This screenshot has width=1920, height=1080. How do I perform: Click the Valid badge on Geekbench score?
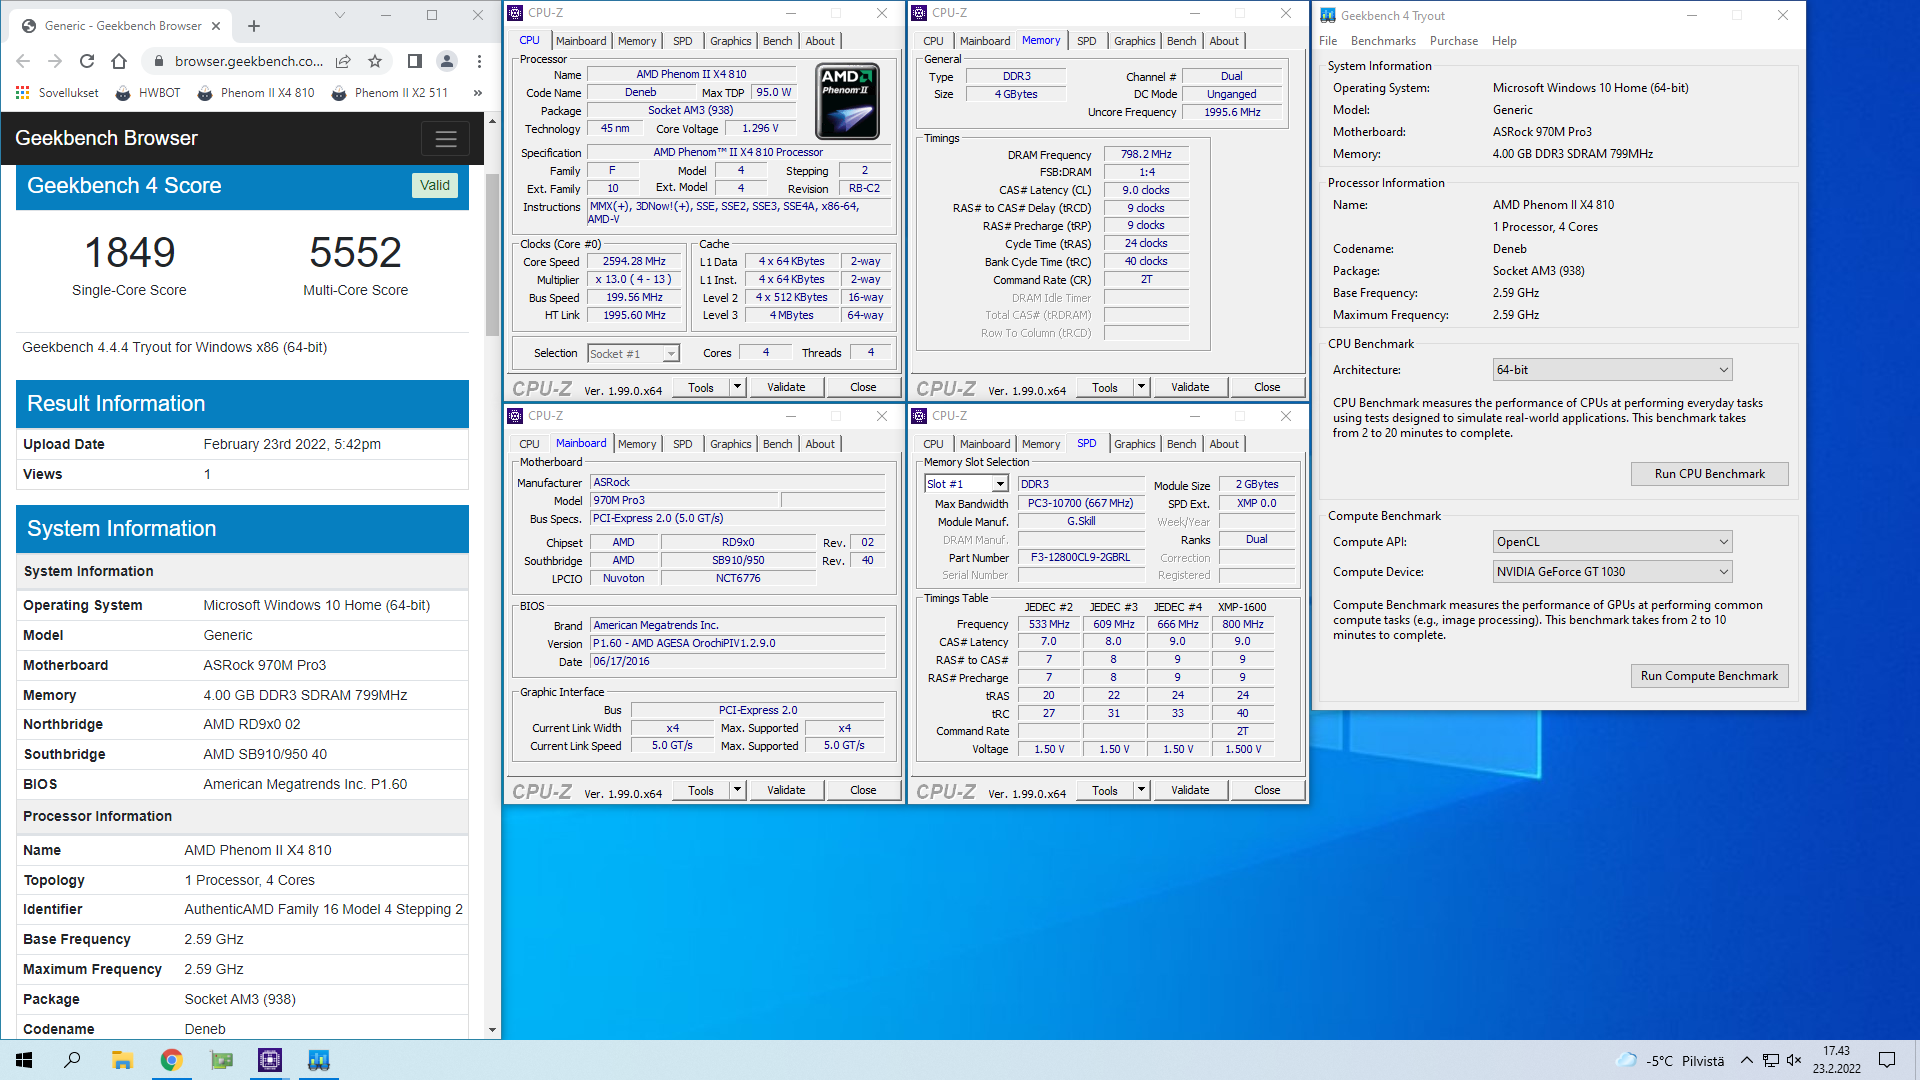coord(435,185)
